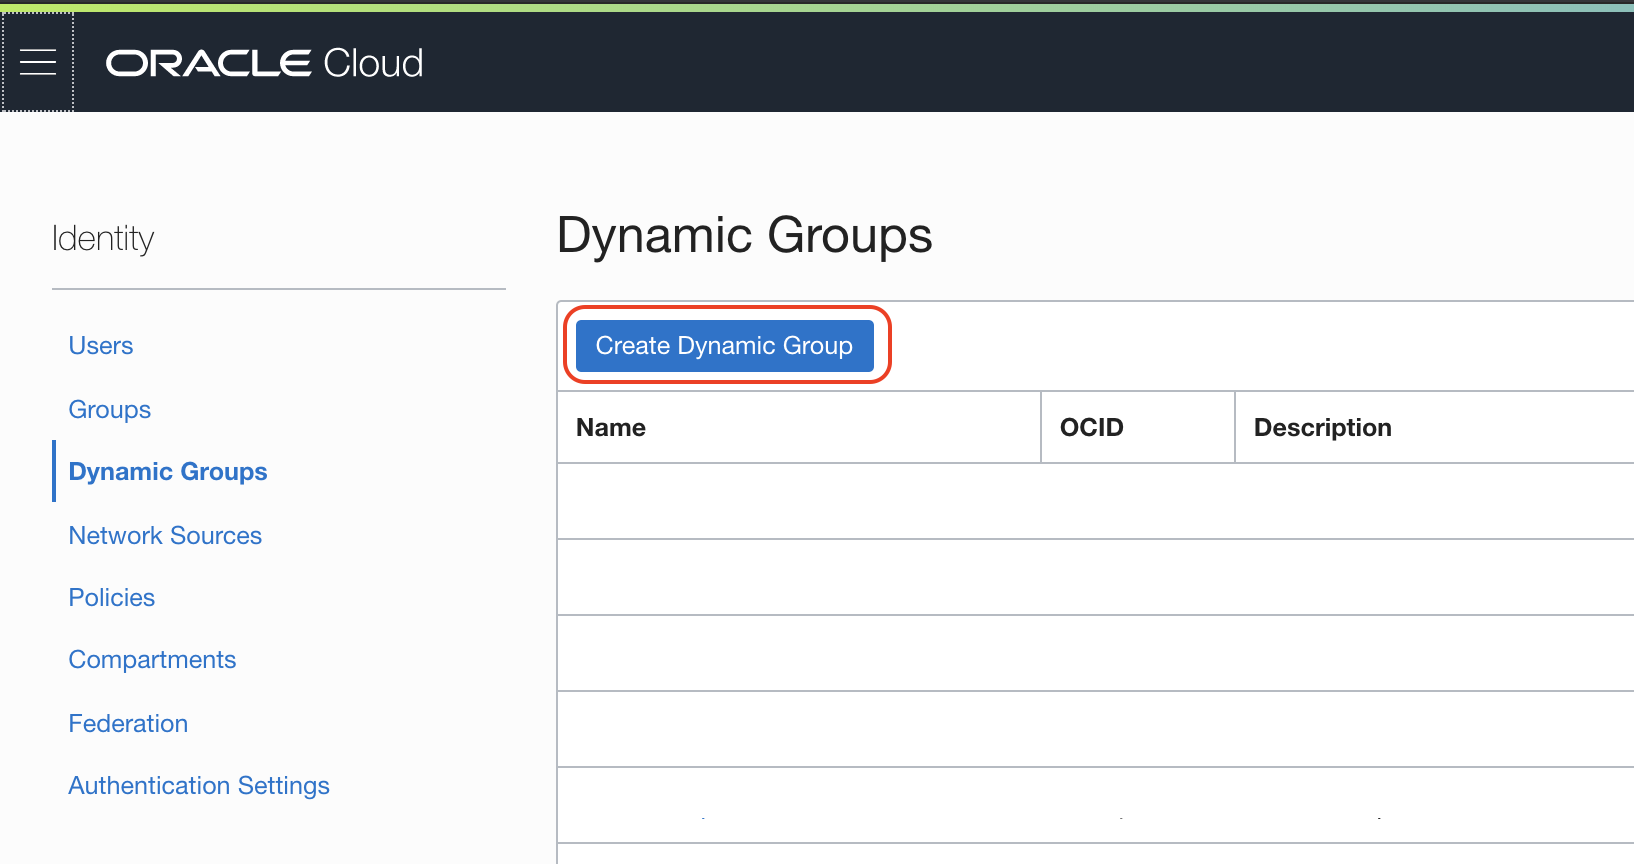
Task: Select Dynamic Groups sidebar item
Action: click(168, 472)
